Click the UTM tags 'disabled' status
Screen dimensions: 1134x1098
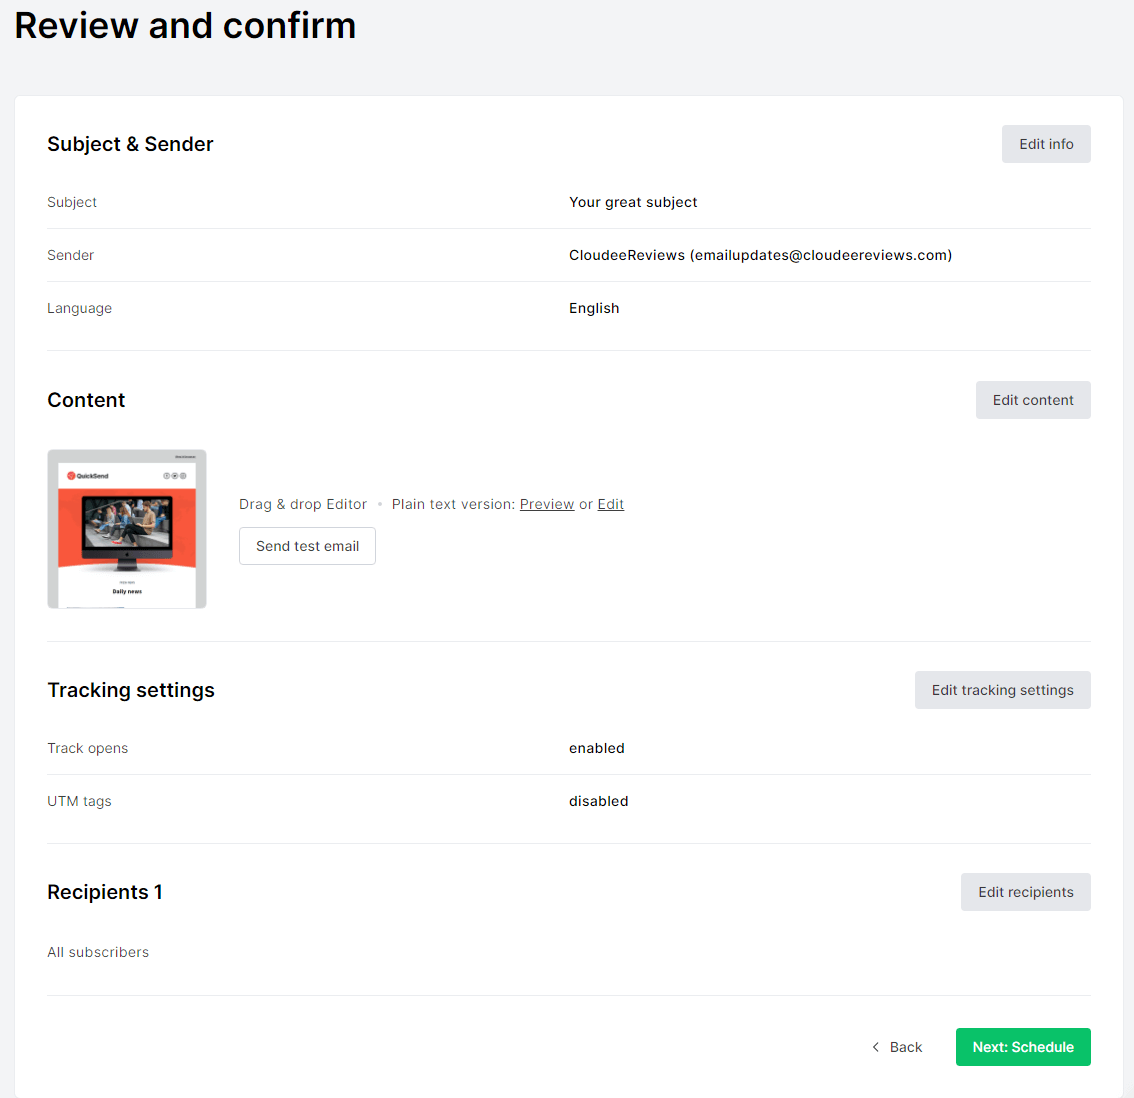point(599,801)
